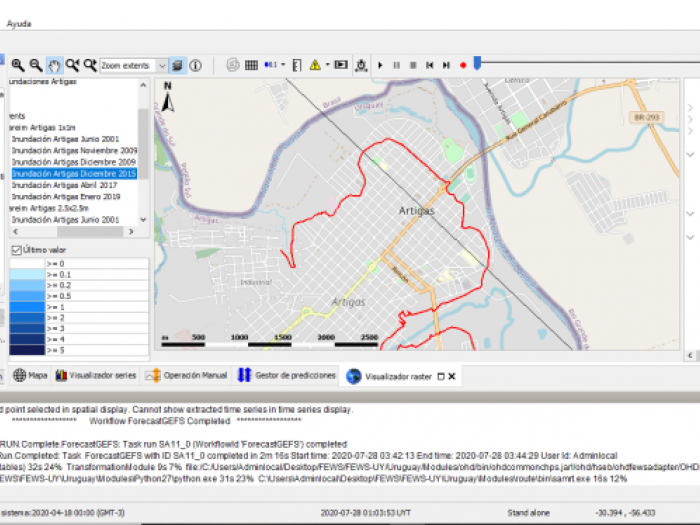This screenshot has width=700, height=525.
Task: Switch to the Mapa tab
Action: [x=30, y=376]
